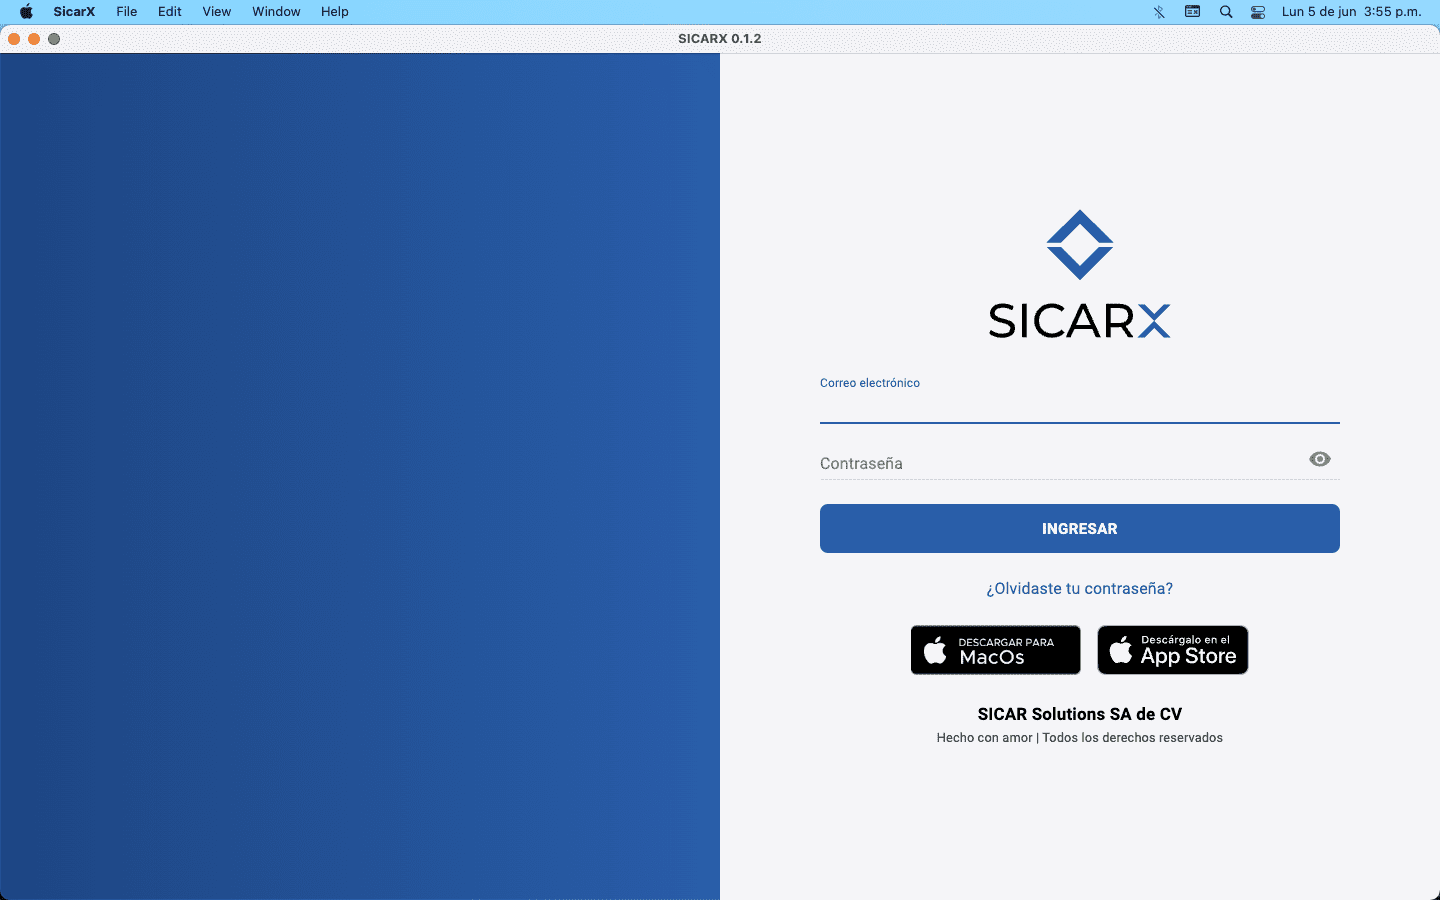Viewport: 1440px width, 900px height.
Task: Click the ¿Olvidaste tu contraseña? link
Action: [1080, 588]
